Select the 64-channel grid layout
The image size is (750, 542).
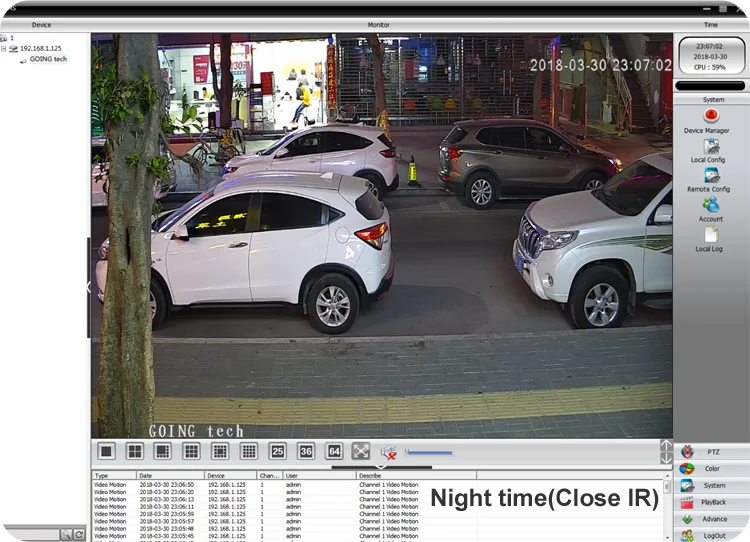(x=334, y=451)
